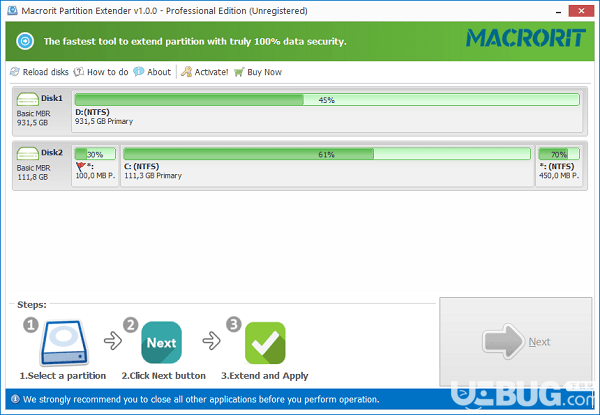Click the Basic MBR text under Disk1
The width and height of the screenshot is (600, 415).
[x=33, y=114]
